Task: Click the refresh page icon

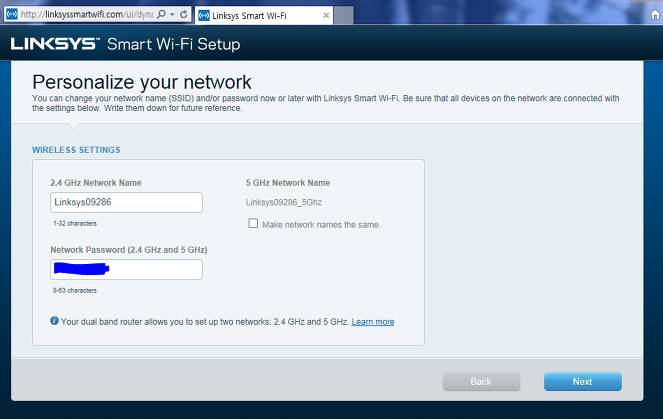Action: coord(183,15)
